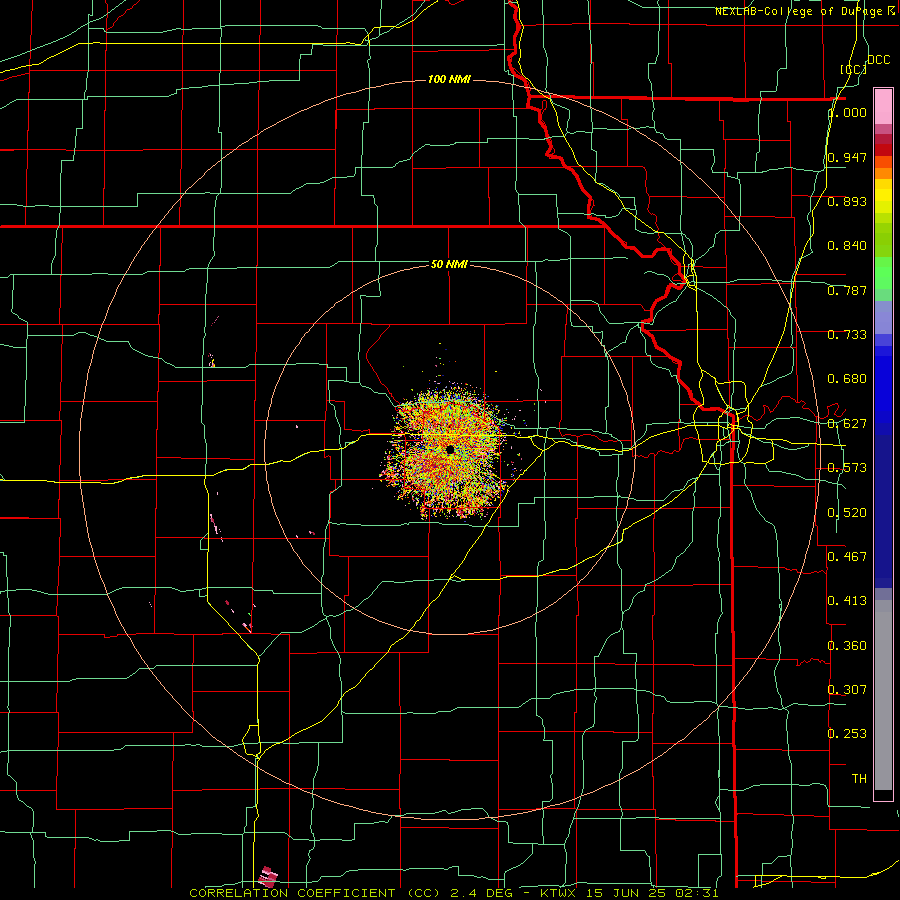
Task: Click the 0.413 scale value
Action: (x=847, y=601)
